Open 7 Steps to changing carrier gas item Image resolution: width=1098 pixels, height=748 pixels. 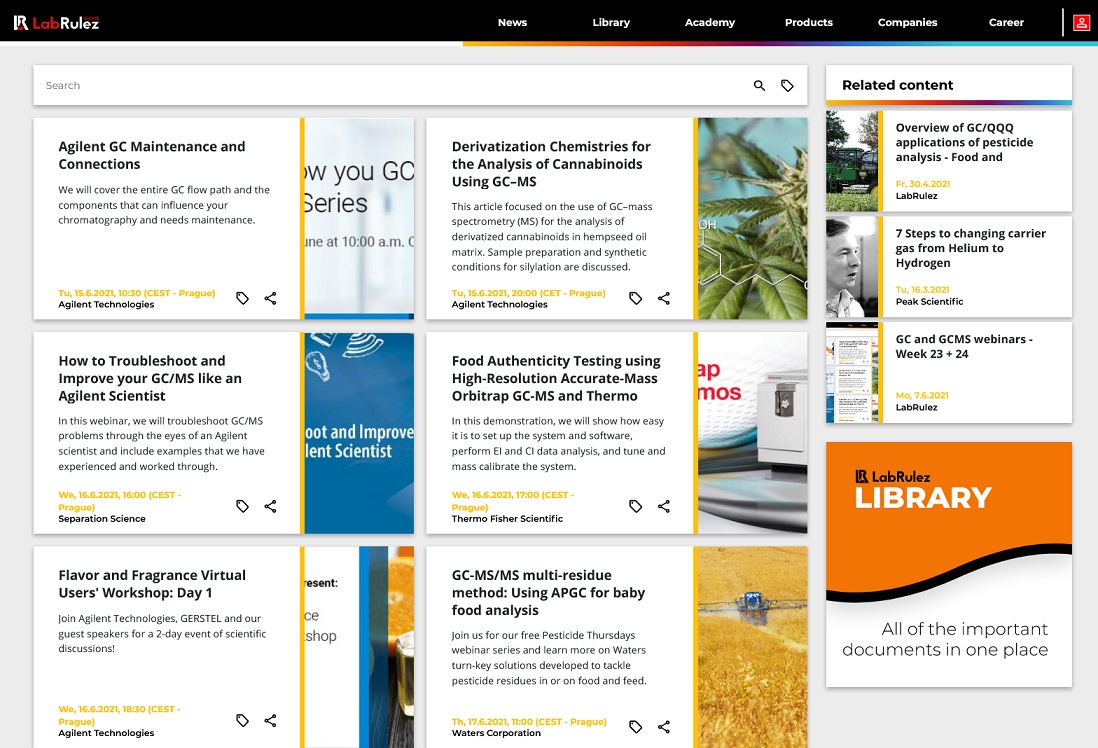[x=971, y=248]
